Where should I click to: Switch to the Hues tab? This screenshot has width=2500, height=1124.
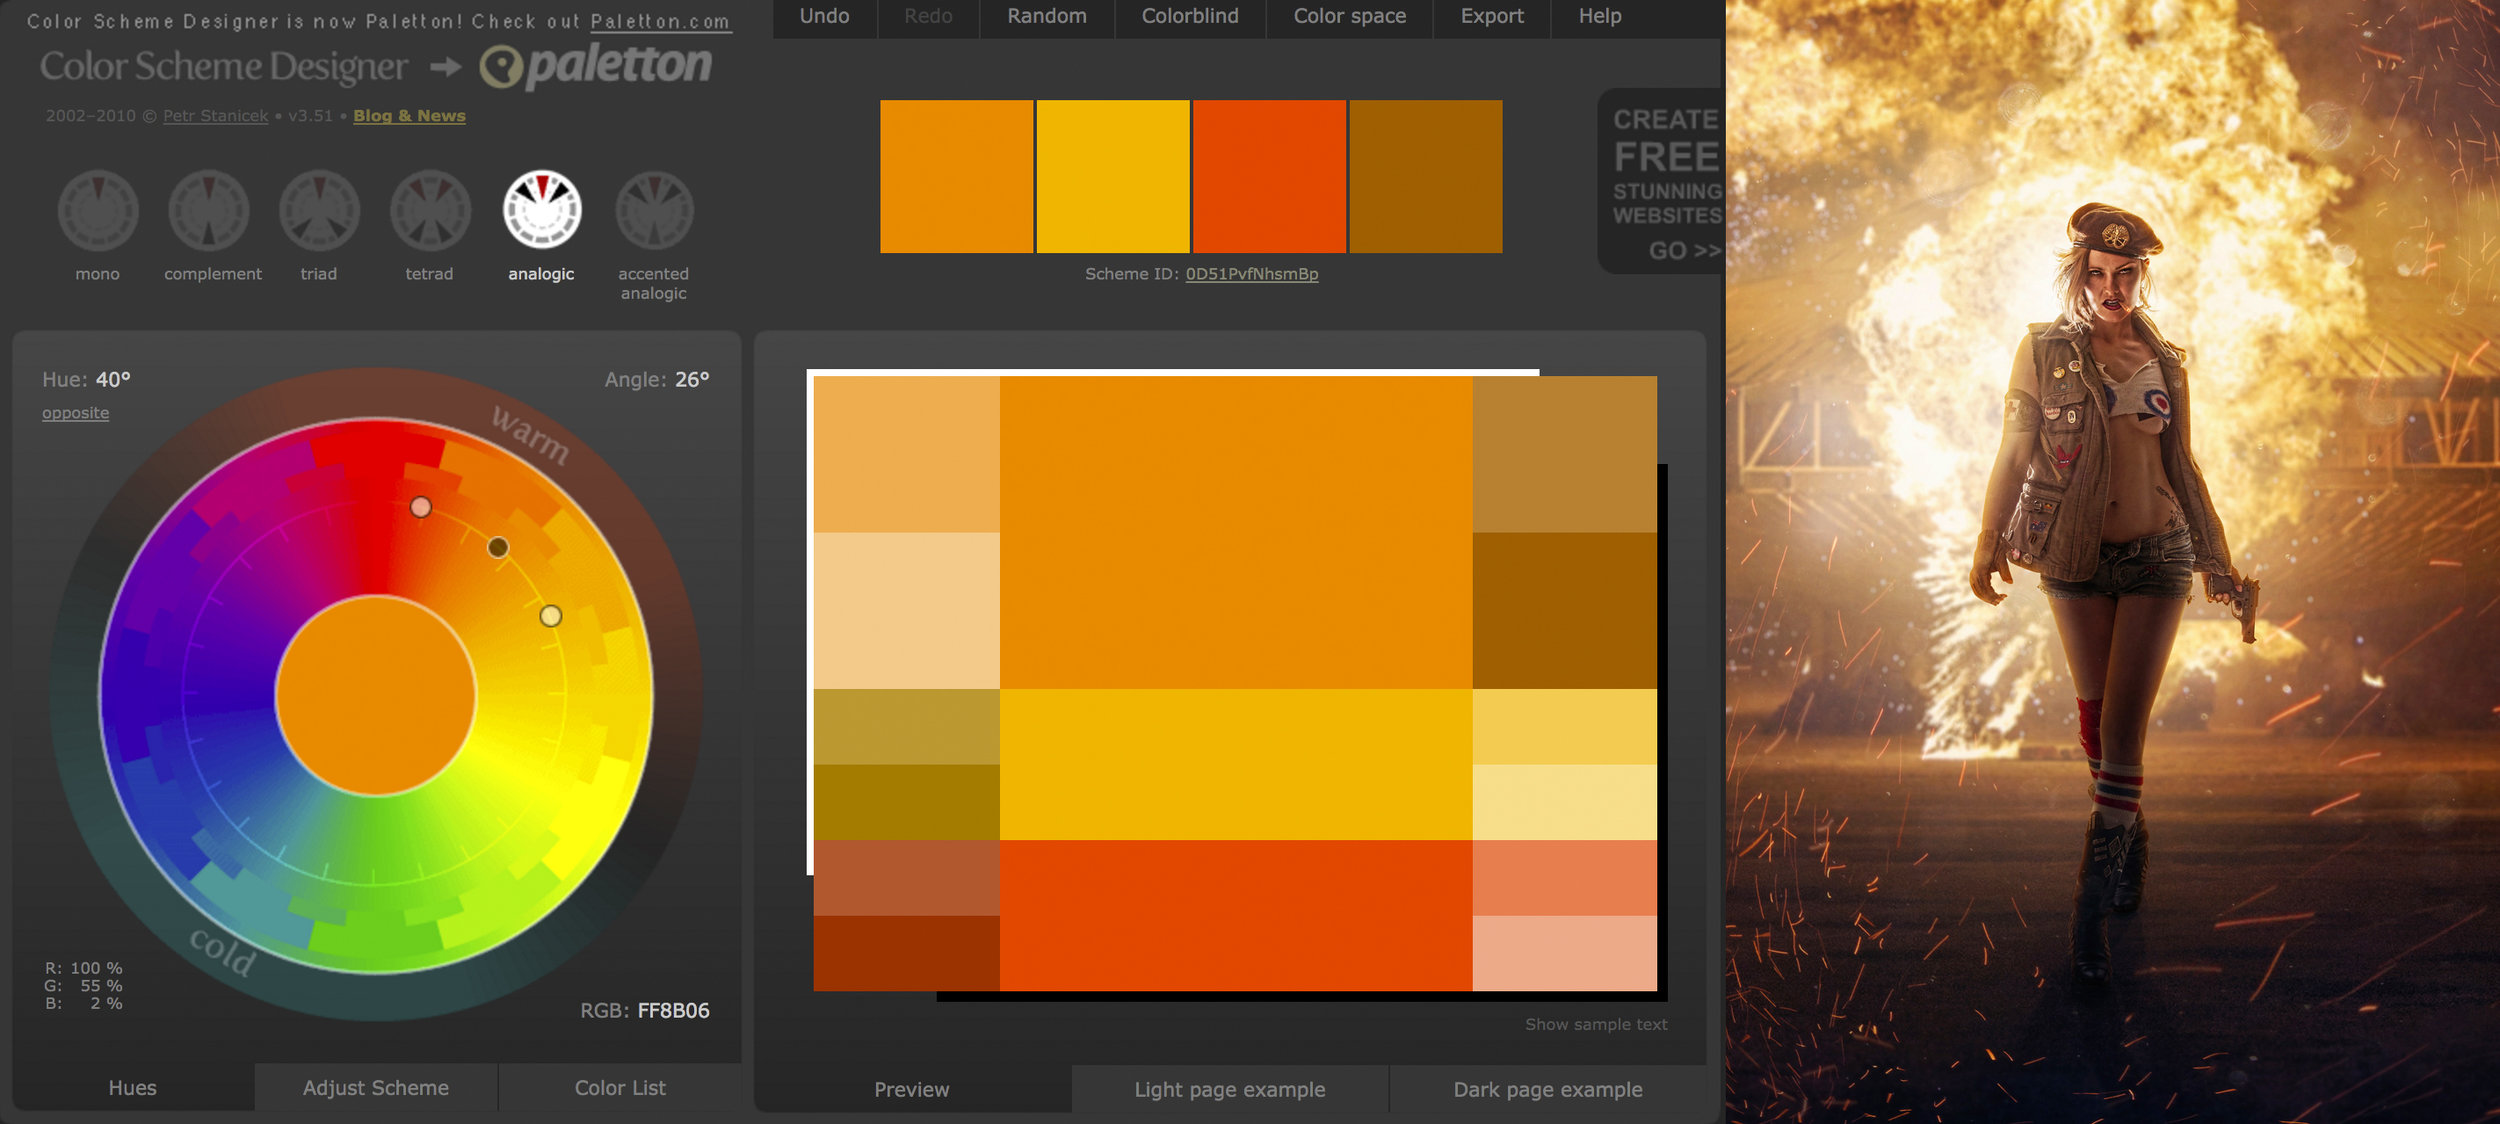click(133, 1087)
